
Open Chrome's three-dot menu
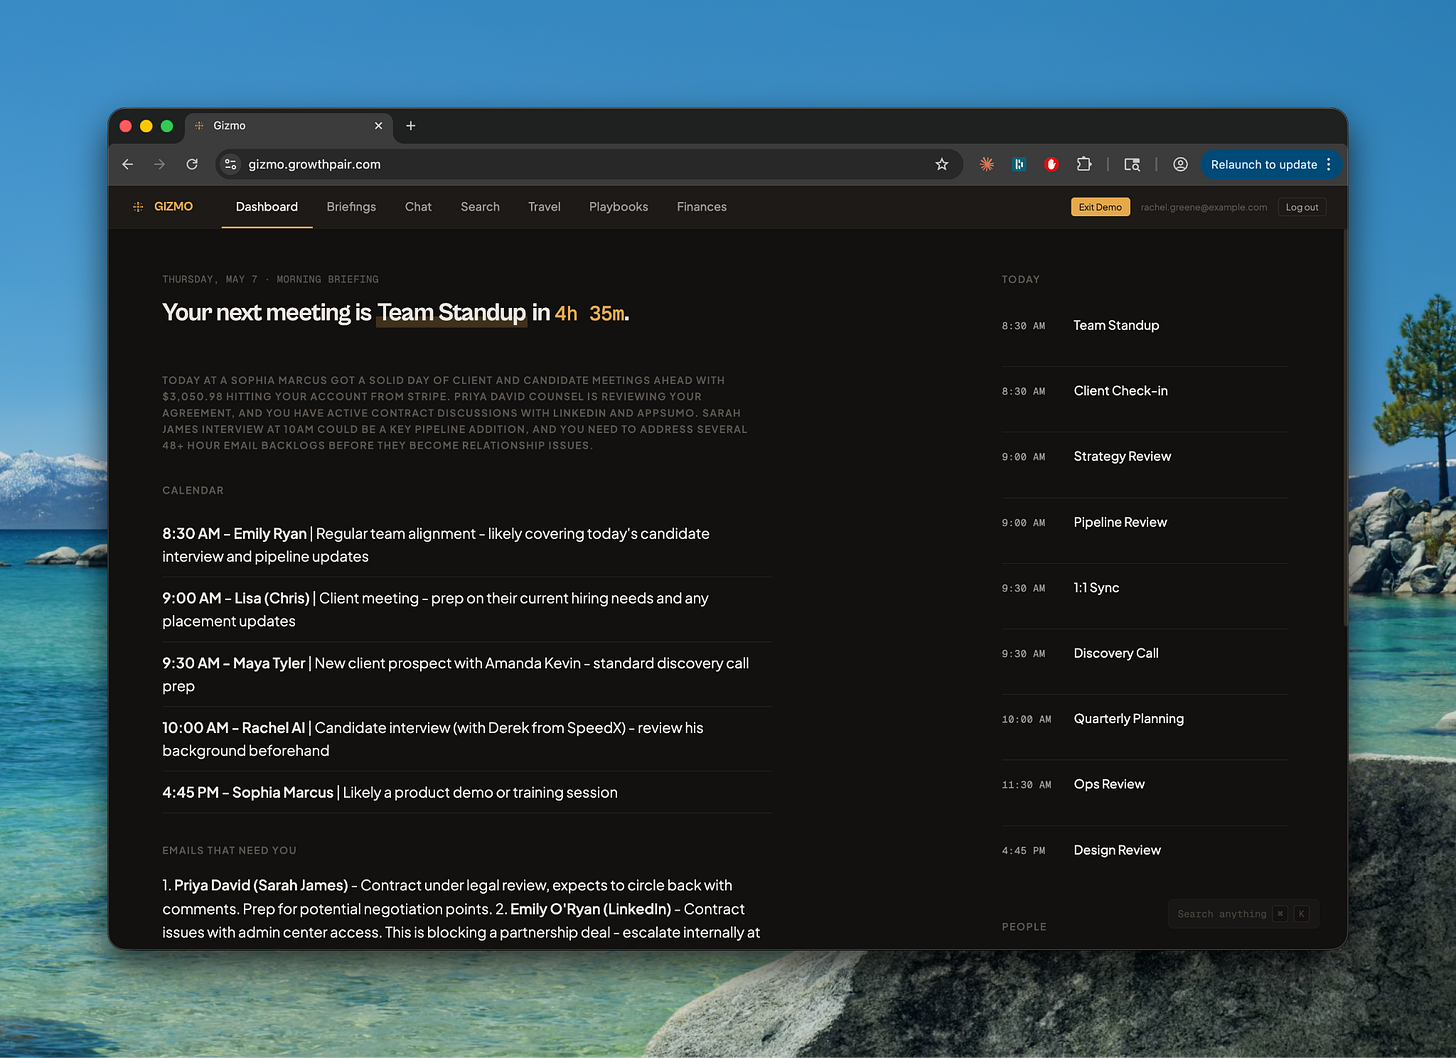point(1328,164)
